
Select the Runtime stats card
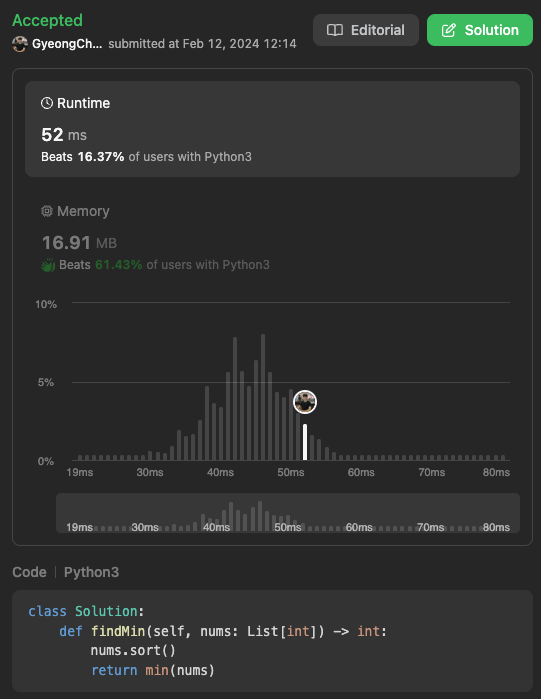[x=272, y=129]
